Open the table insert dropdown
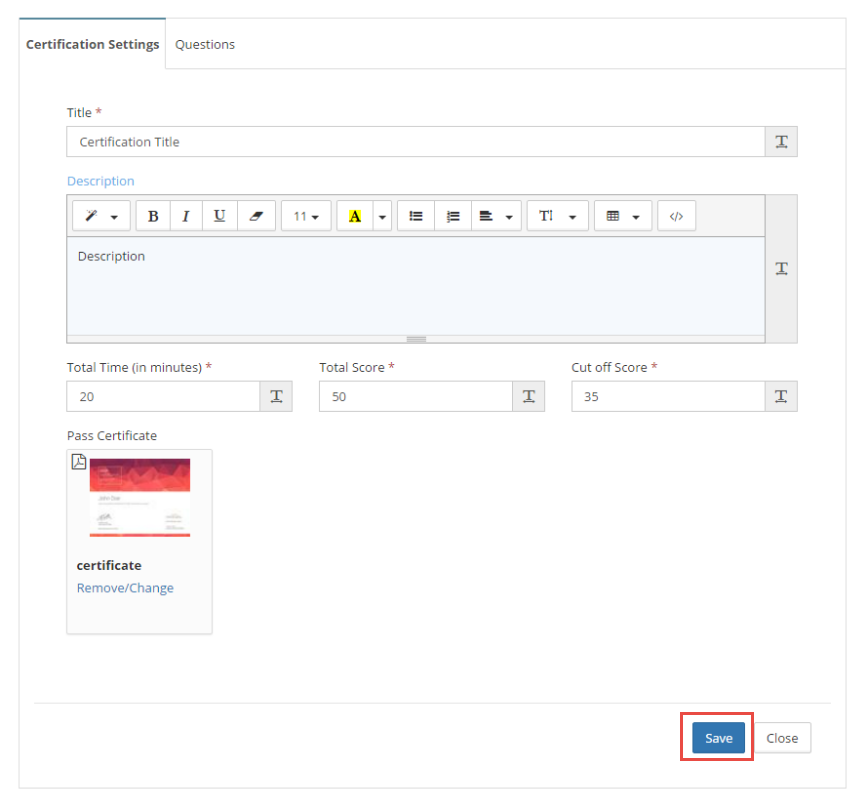The height and width of the screenshot is (798, 863). 623,216
